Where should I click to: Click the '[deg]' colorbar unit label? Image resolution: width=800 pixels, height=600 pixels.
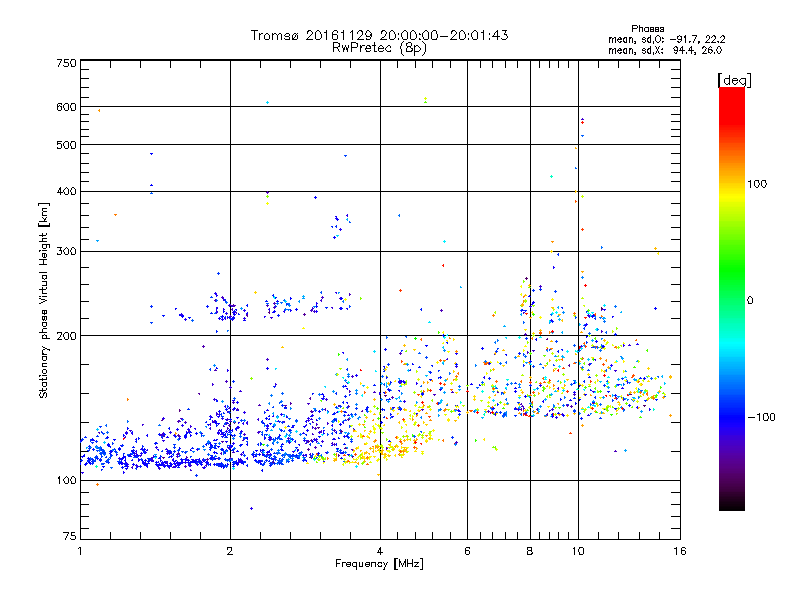pyautogui.click(x=734, y=80)
